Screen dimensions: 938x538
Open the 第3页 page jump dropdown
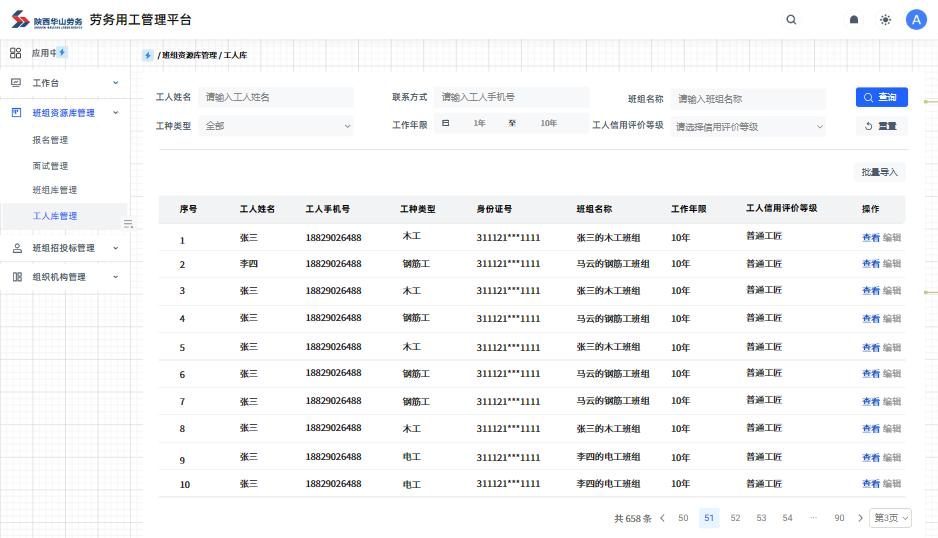tap(890, 518)
